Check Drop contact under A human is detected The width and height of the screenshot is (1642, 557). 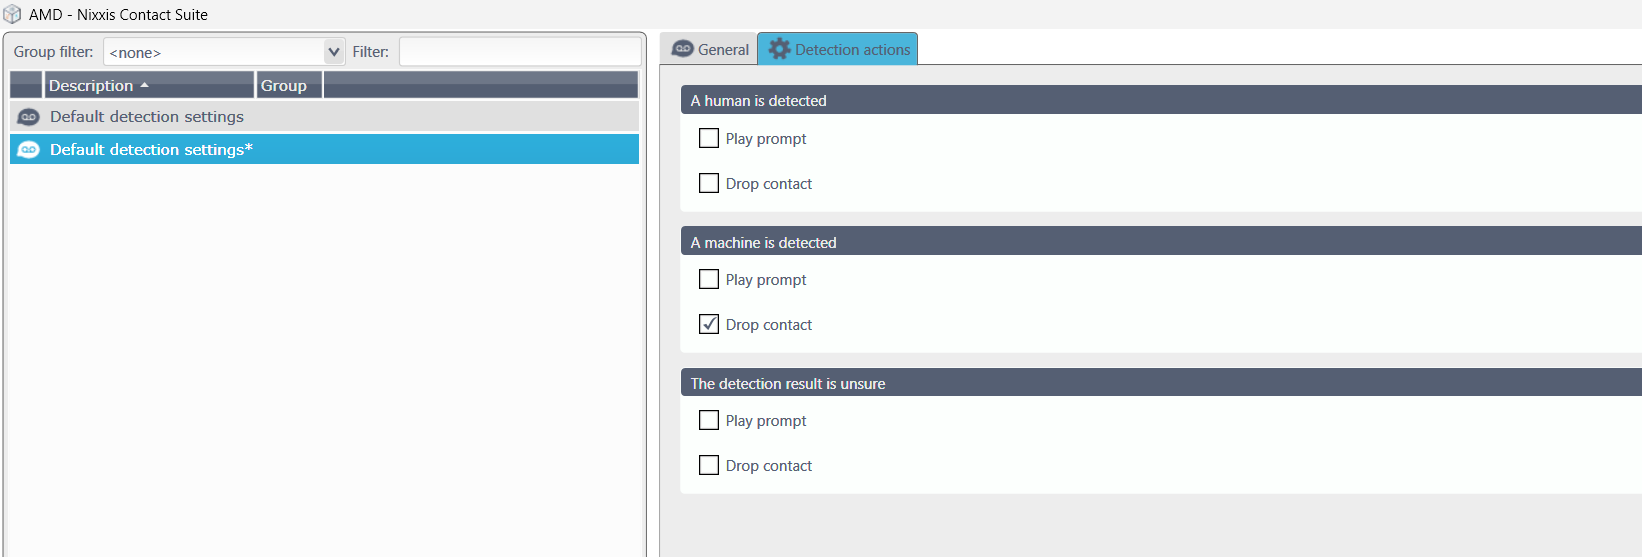[x=709, y=183]
